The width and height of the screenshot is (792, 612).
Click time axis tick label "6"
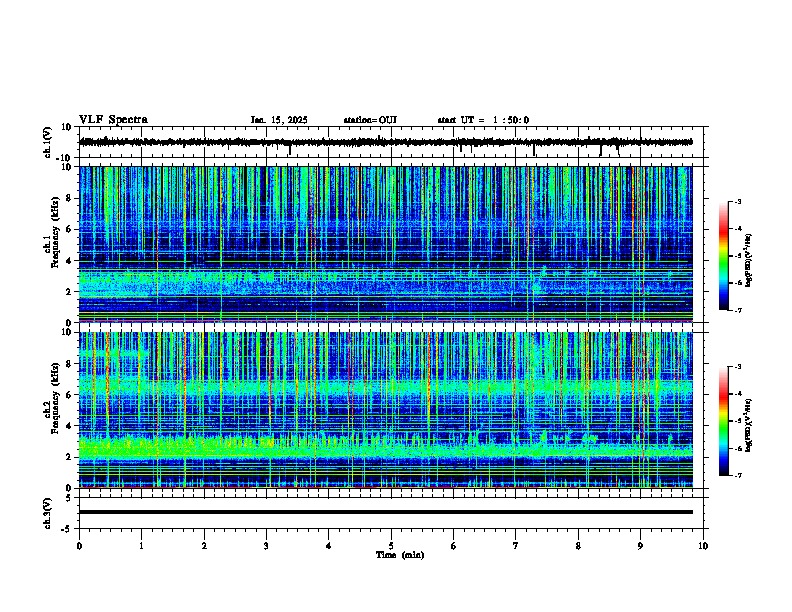(x=454, y=546)
